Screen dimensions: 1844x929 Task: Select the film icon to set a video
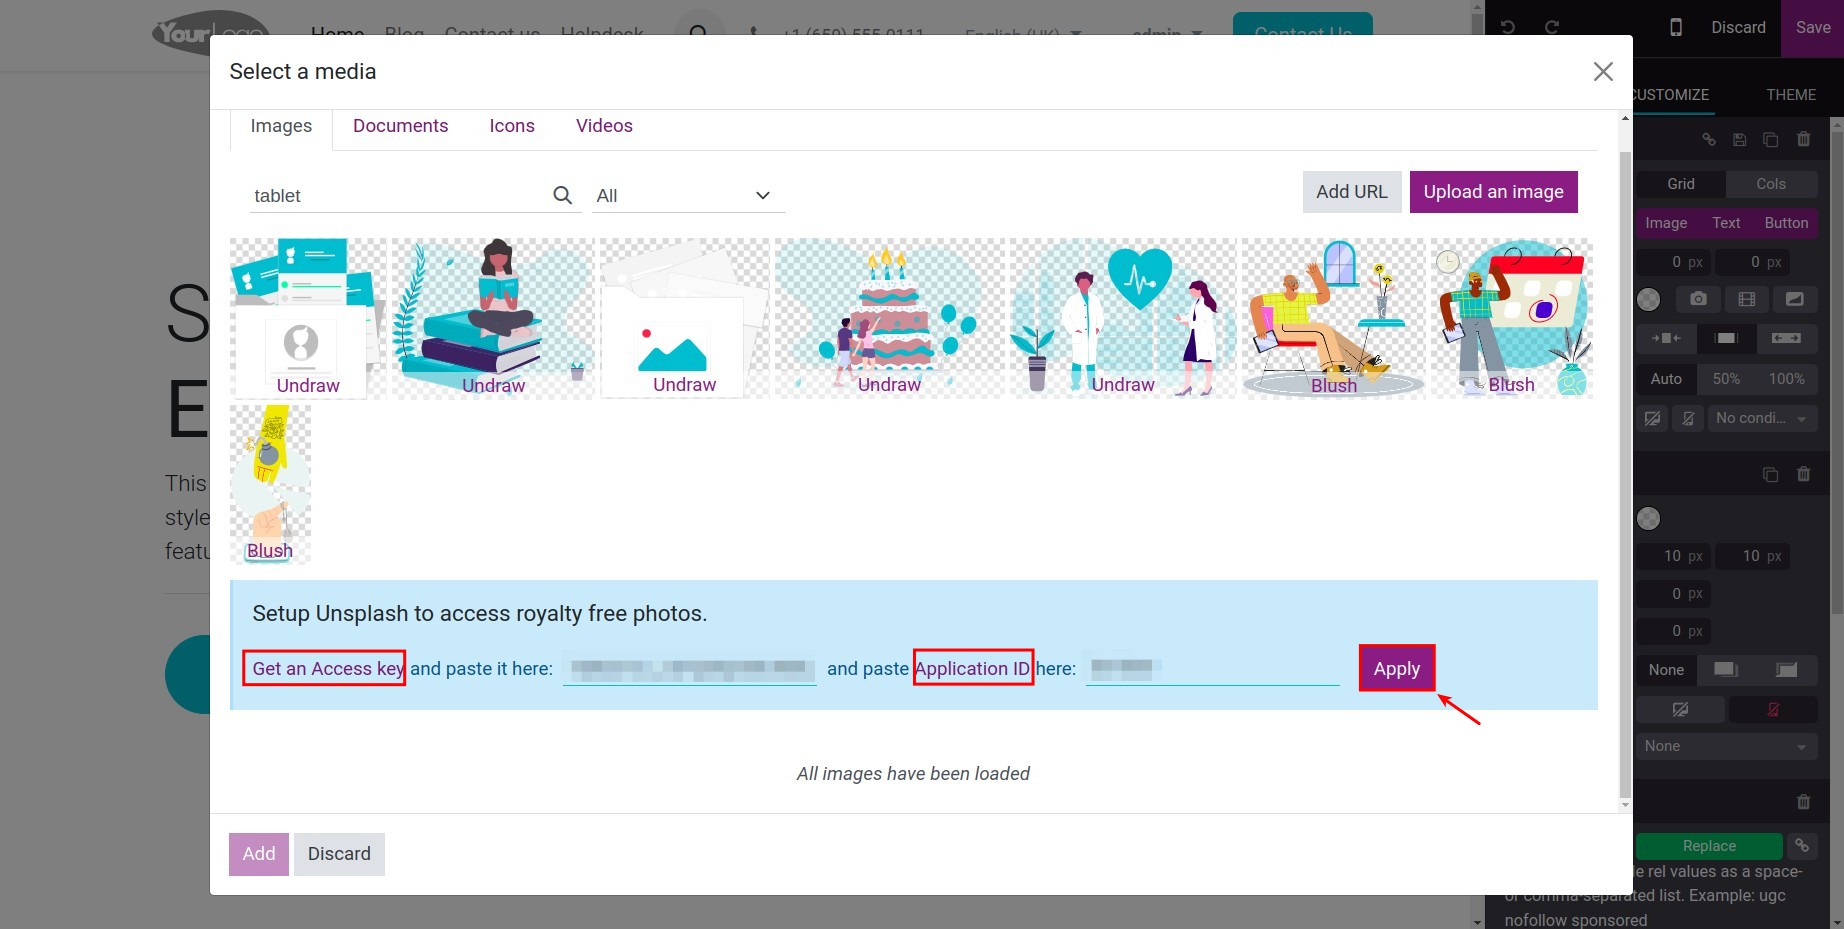[x=1747, y=299]
